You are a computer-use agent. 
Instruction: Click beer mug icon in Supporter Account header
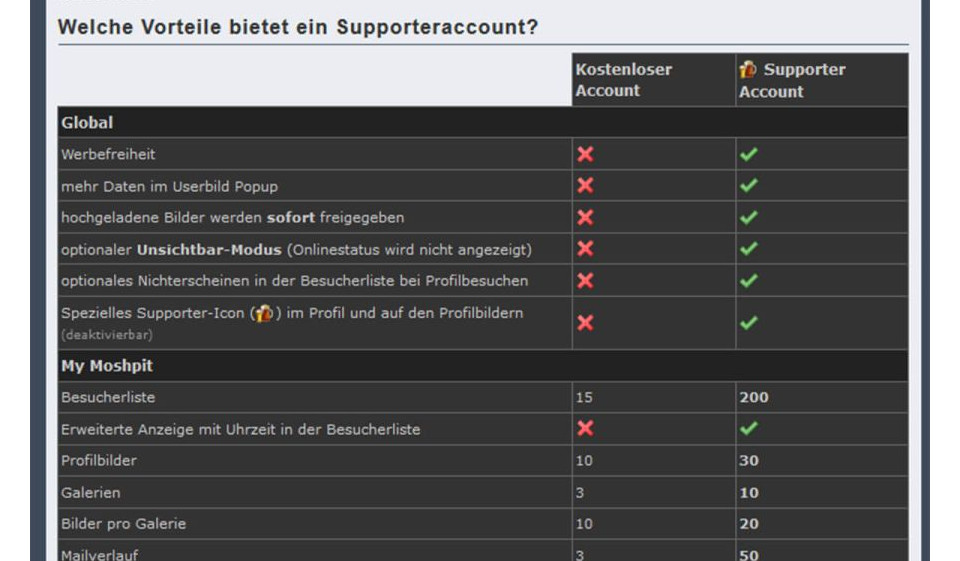748,70
